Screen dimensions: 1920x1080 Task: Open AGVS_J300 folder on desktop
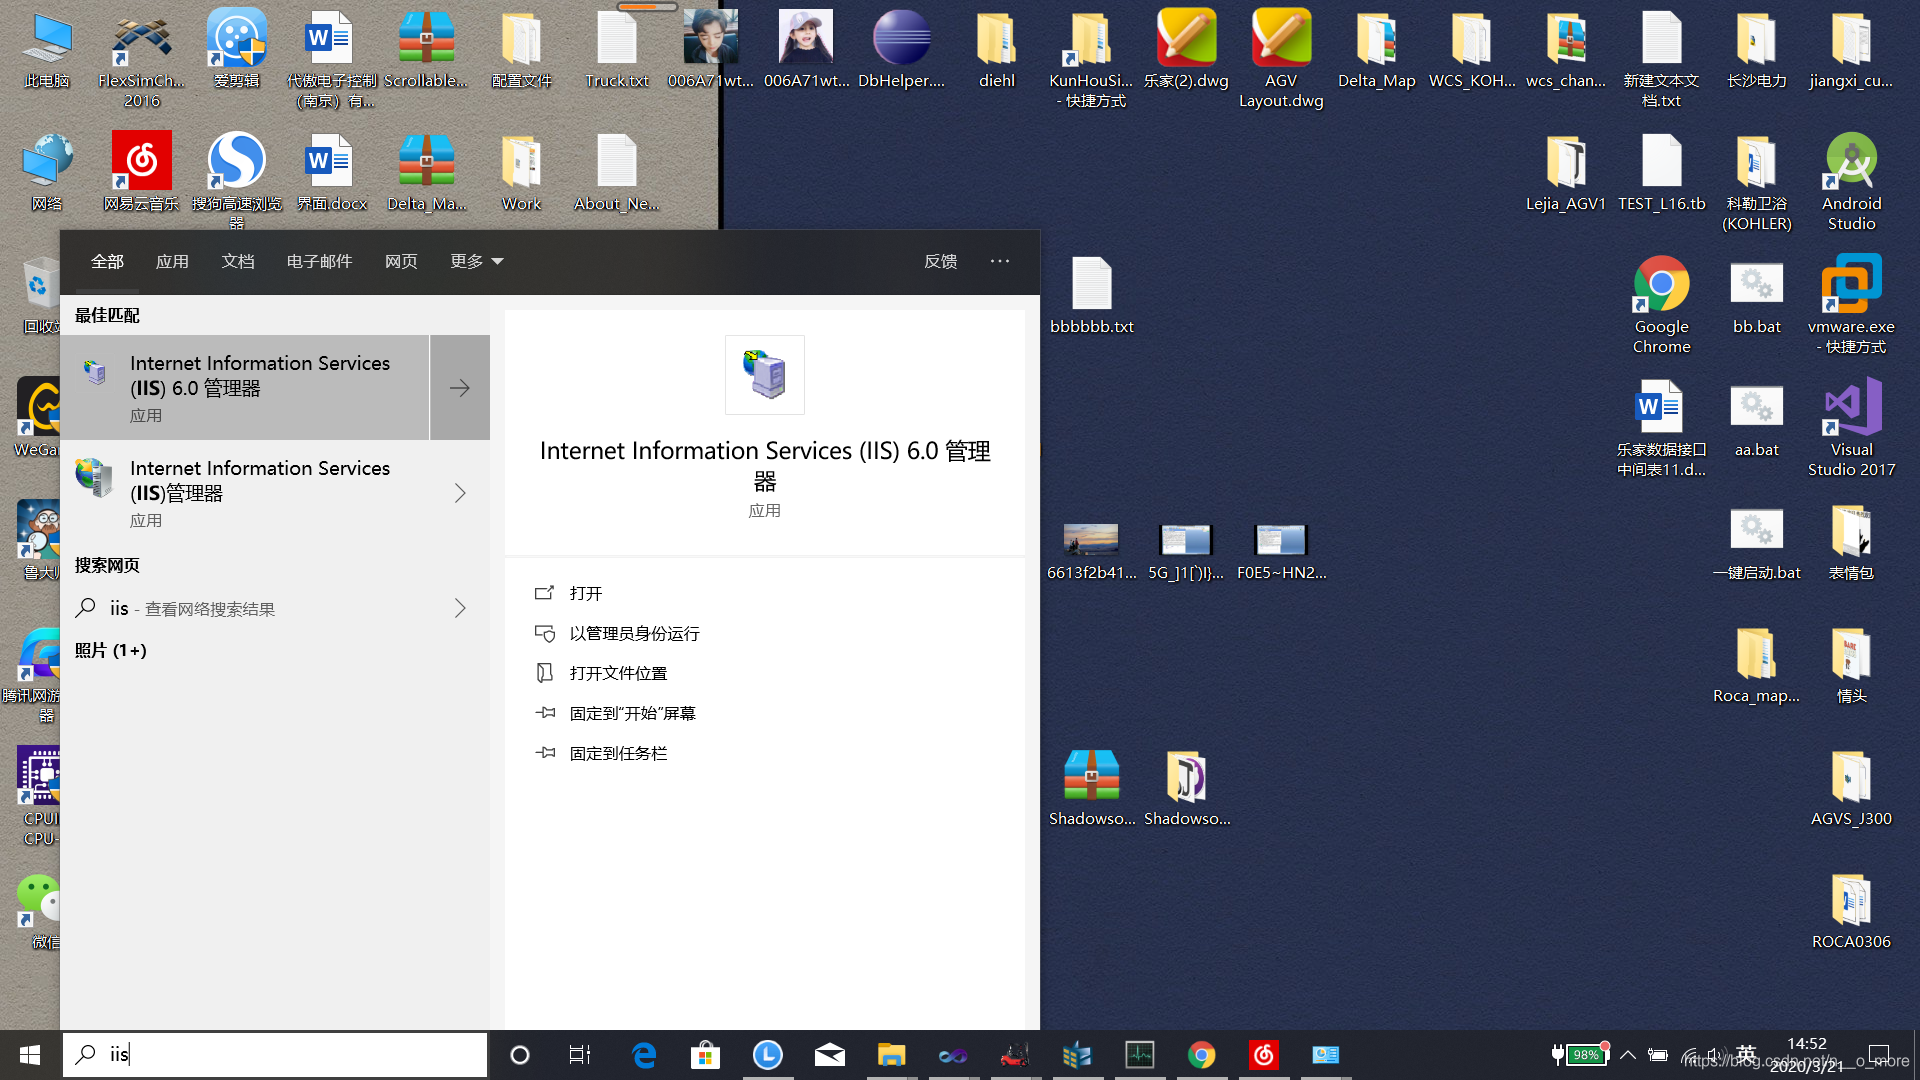point(1851,787)
